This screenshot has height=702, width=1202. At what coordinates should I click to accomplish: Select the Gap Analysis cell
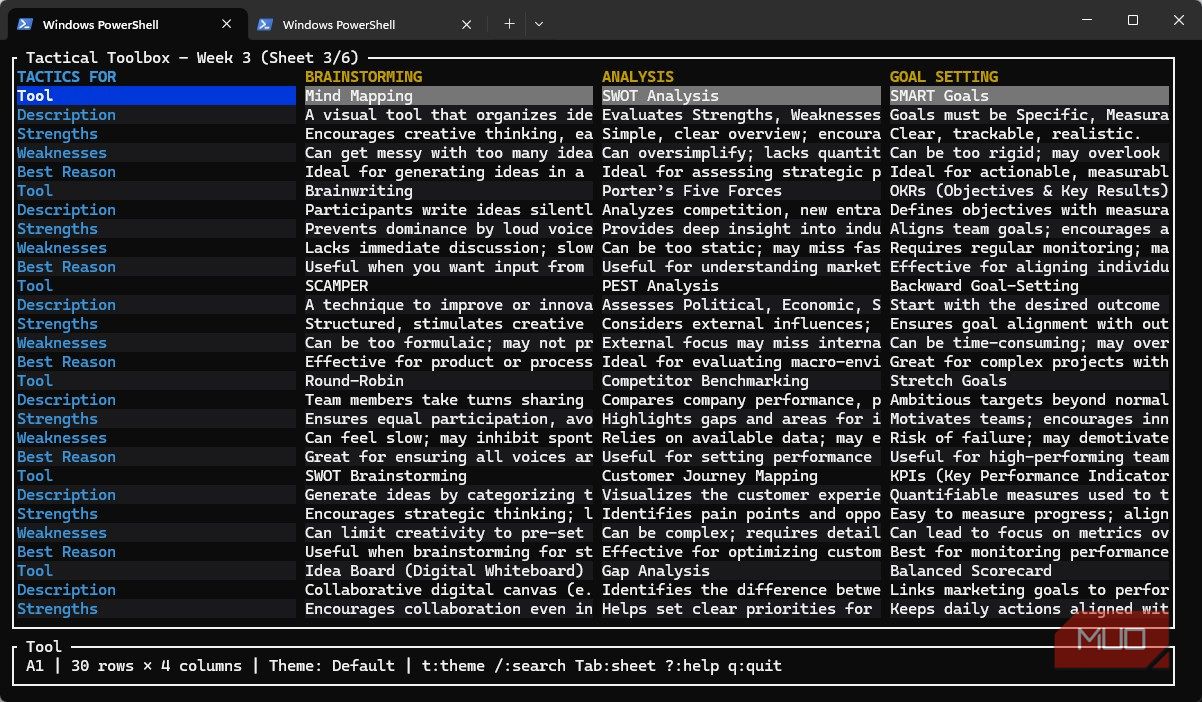741,571
